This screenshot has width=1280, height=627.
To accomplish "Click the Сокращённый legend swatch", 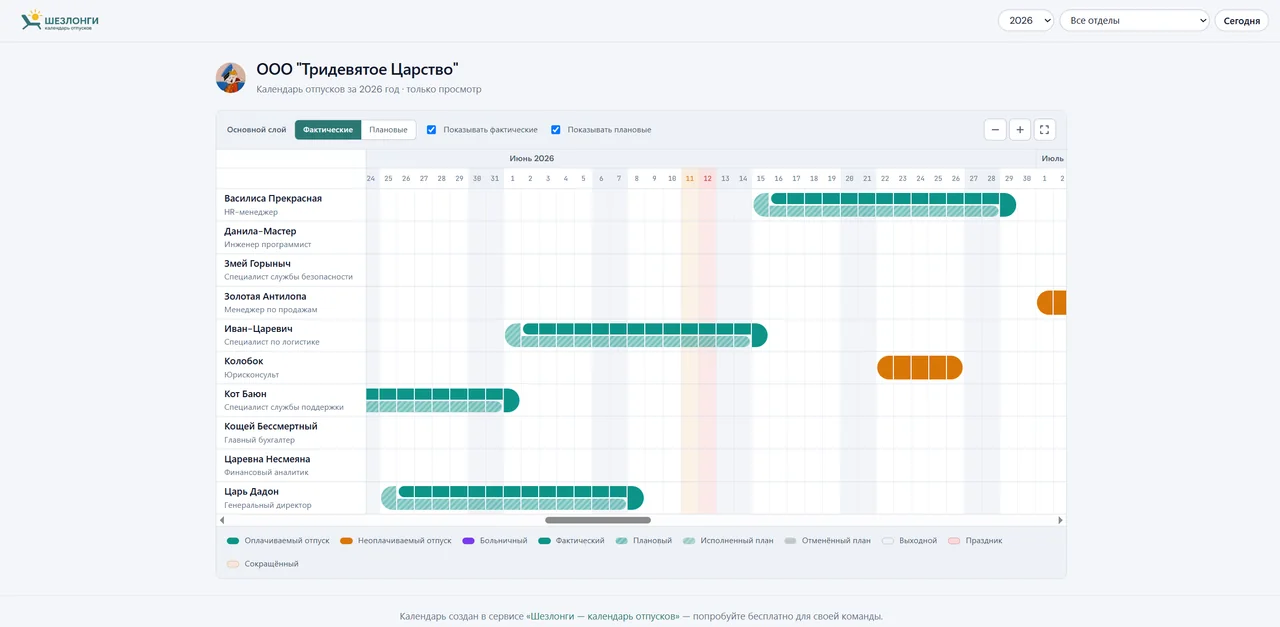I will (233, 564).
